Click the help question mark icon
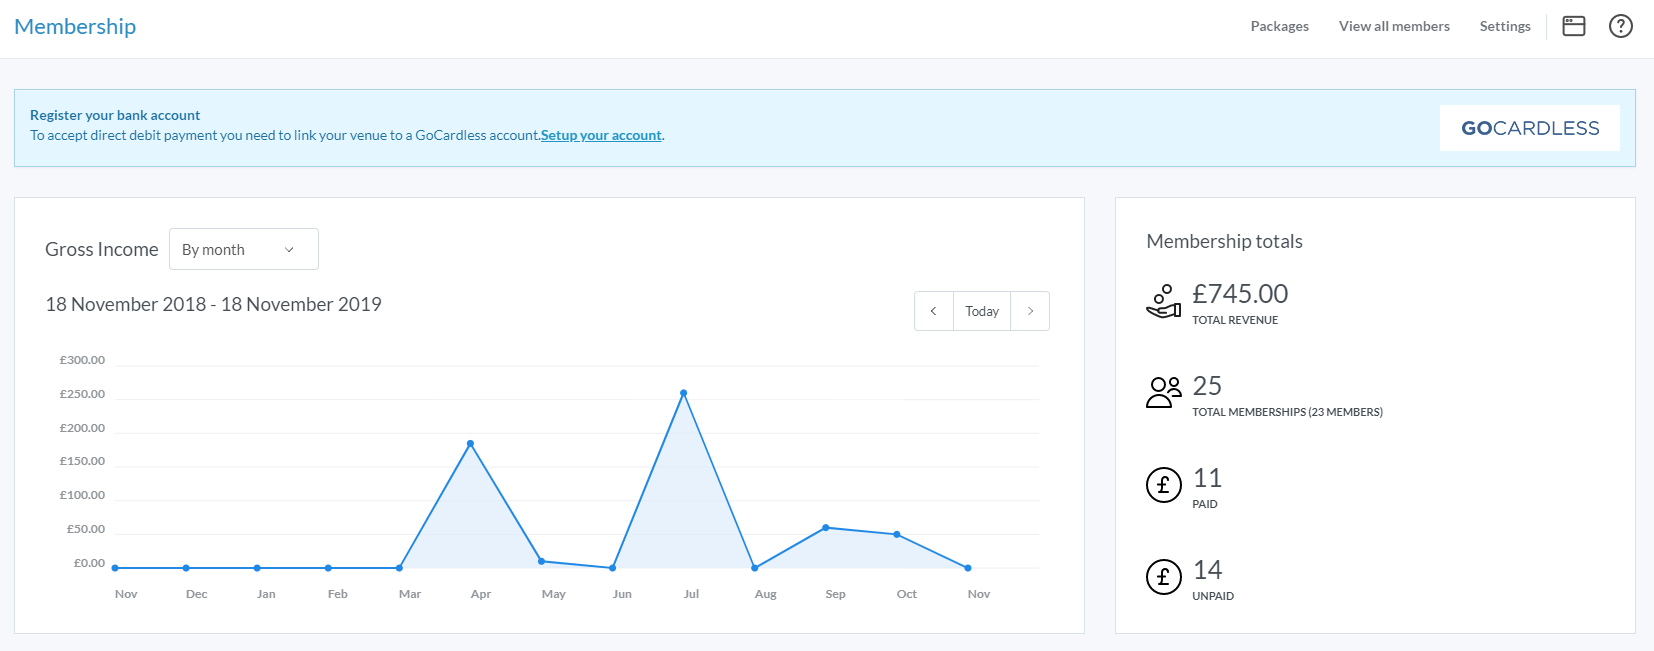 click(1620, 26)
